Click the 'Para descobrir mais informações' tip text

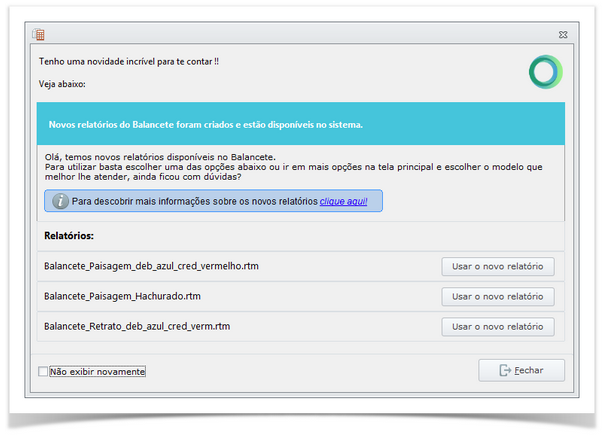(x=194, y=201)
